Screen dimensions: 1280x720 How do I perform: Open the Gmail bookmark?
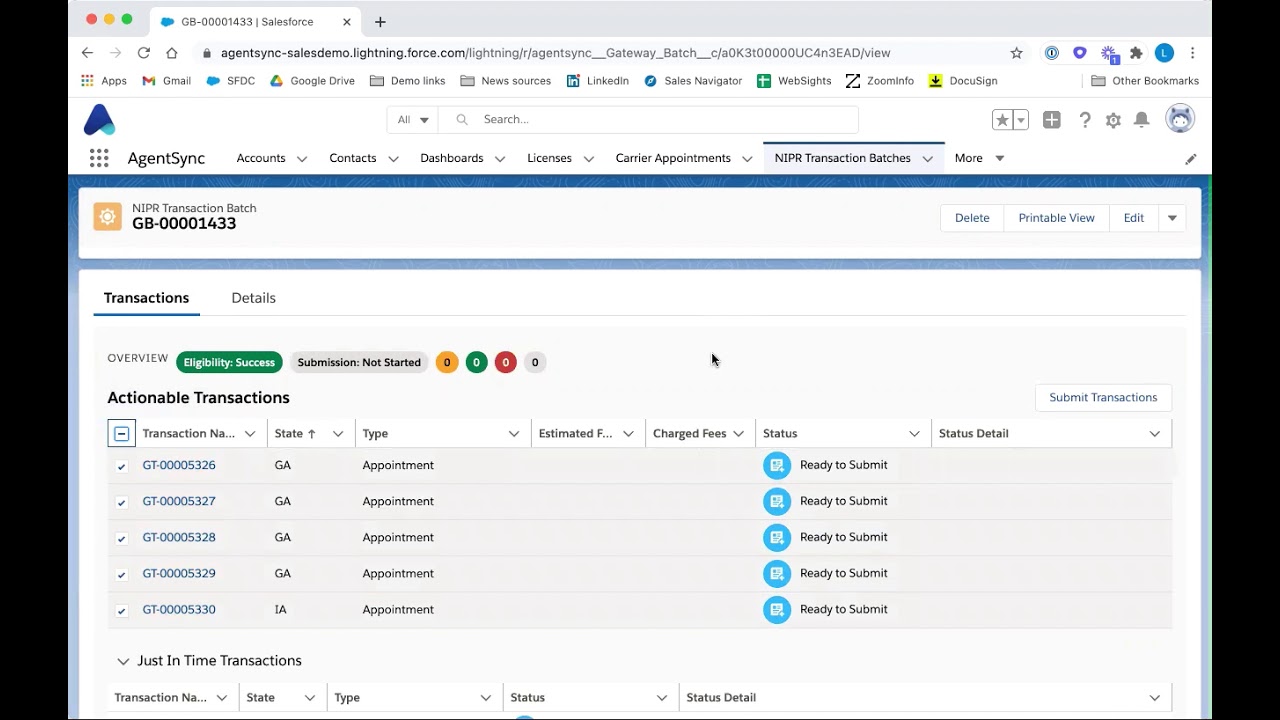(x=167, y=81)
